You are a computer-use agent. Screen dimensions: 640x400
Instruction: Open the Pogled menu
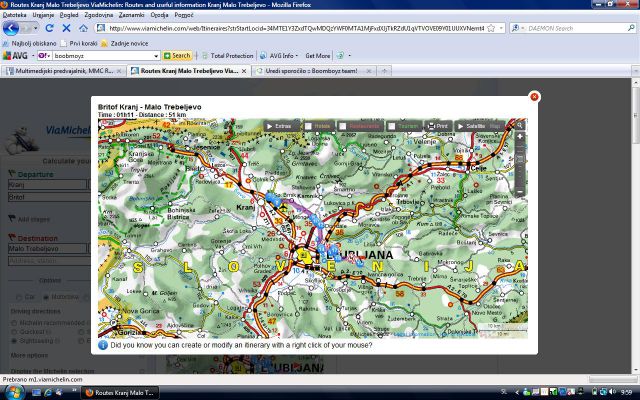(69, 15)
